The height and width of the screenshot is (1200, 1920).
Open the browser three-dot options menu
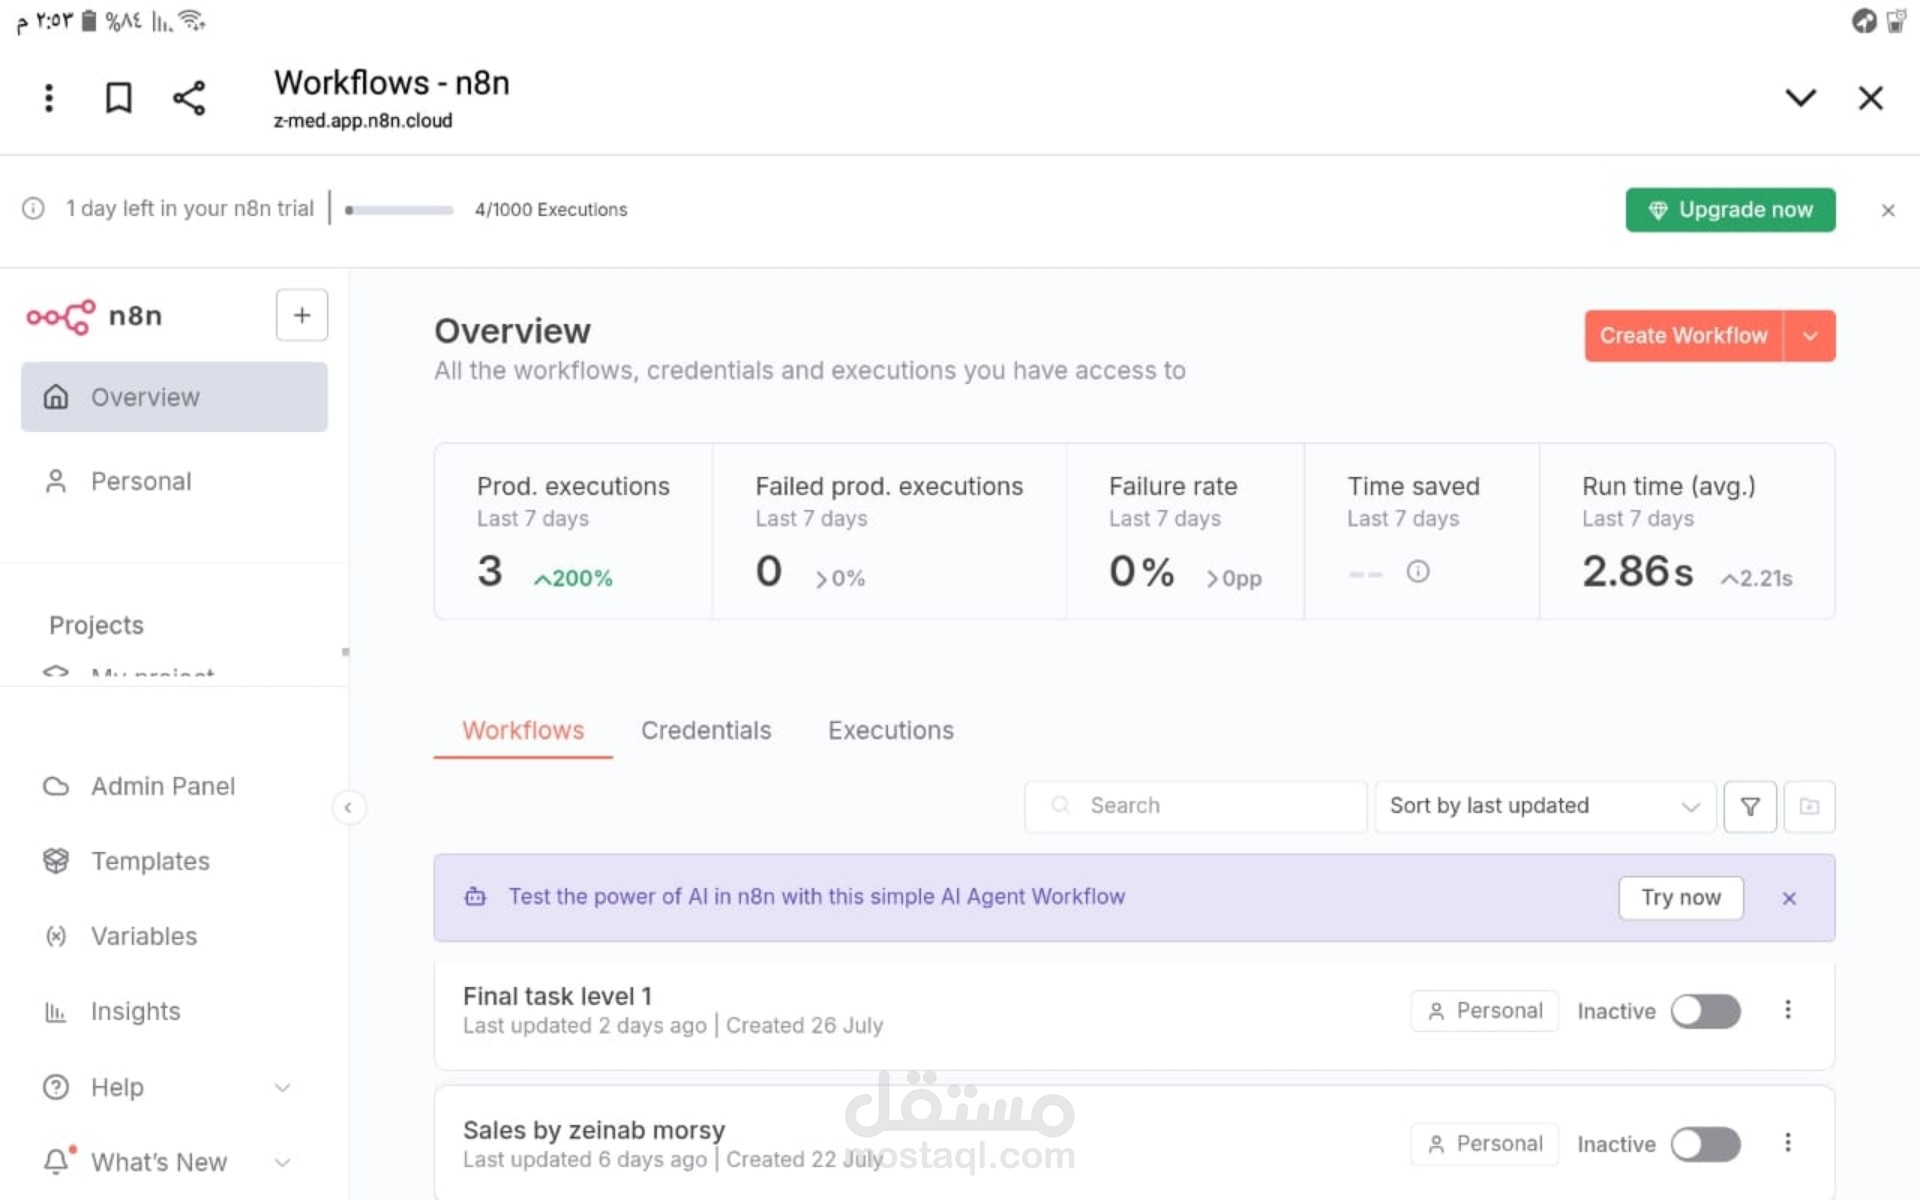coord(49,98)
